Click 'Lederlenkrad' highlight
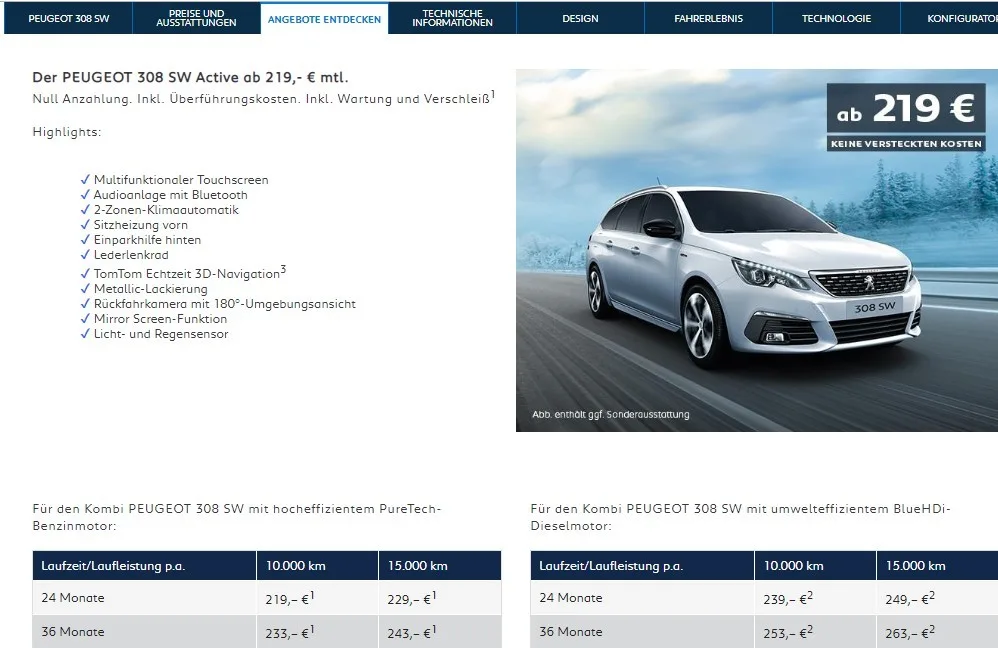 pos(131,255)
